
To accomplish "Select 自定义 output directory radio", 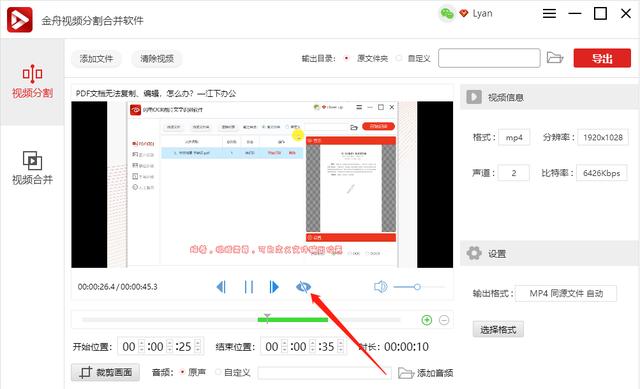I will click(399, 58).
